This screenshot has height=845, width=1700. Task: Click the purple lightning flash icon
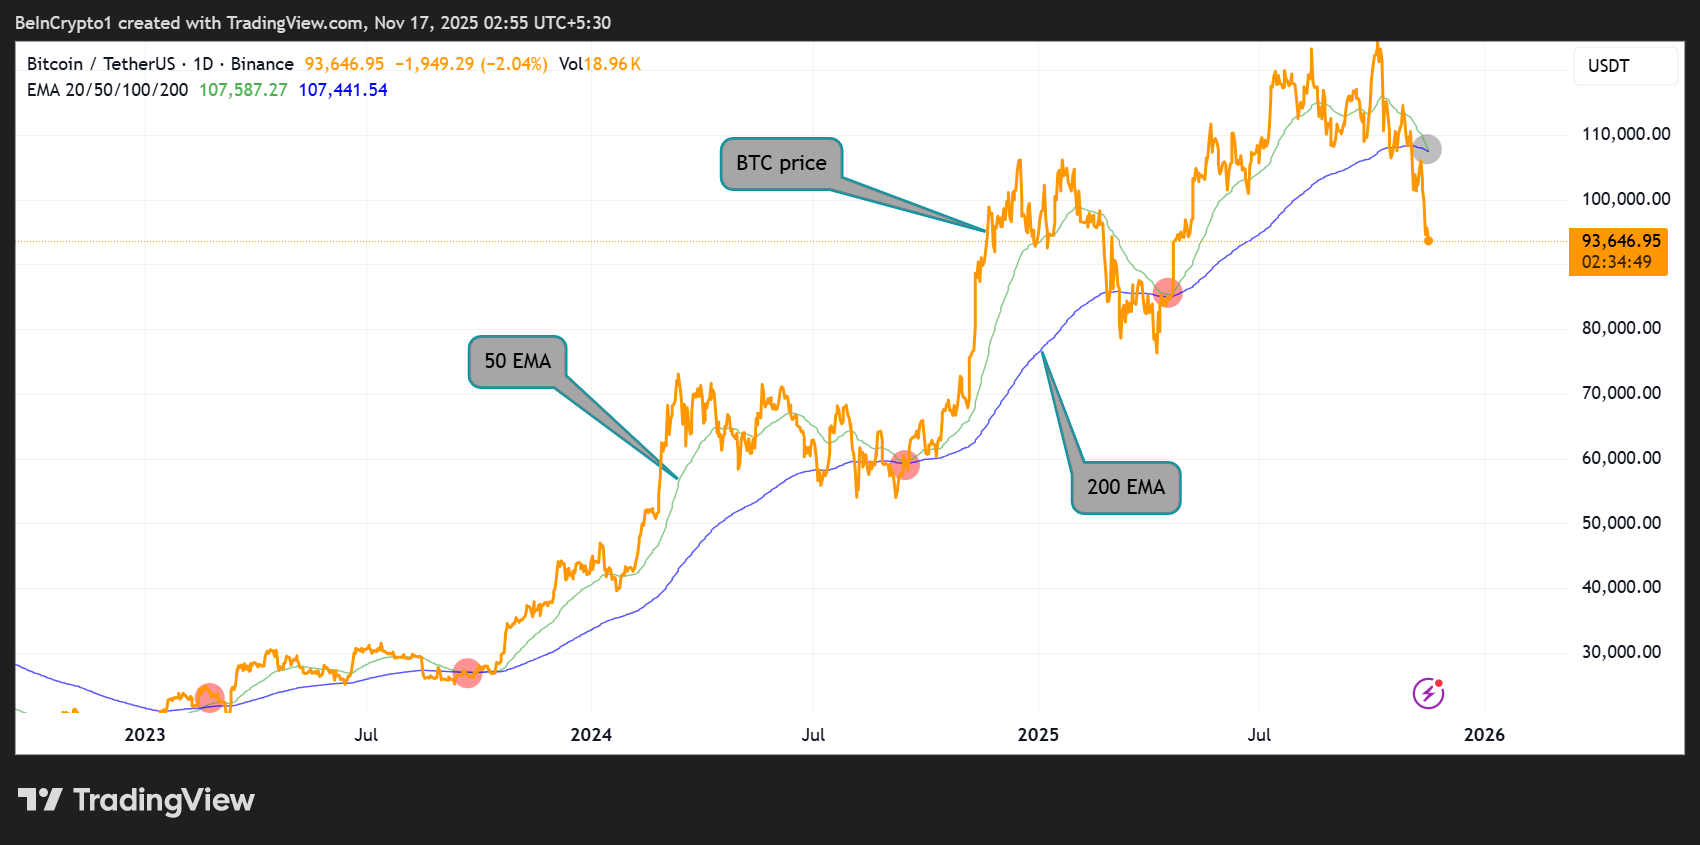tap(1428, 693)
